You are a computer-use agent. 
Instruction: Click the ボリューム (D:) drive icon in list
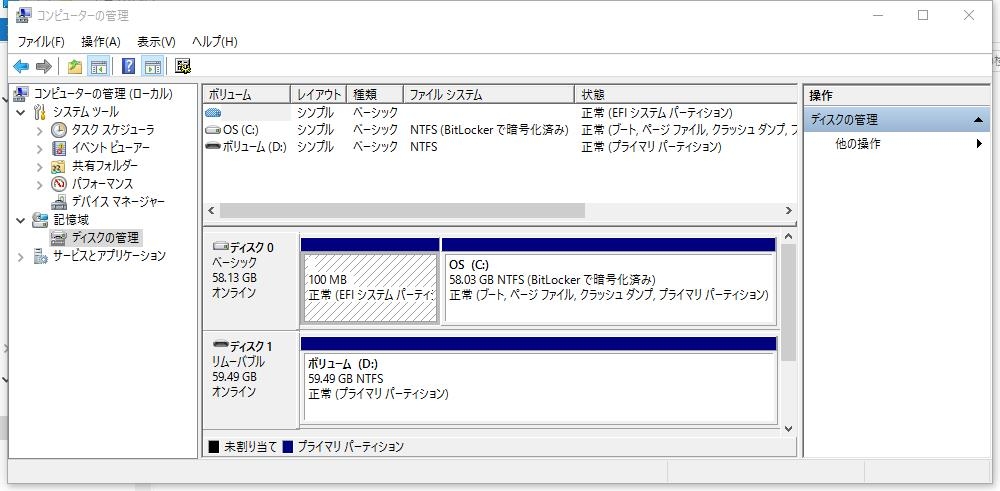[x=213, y=147]
